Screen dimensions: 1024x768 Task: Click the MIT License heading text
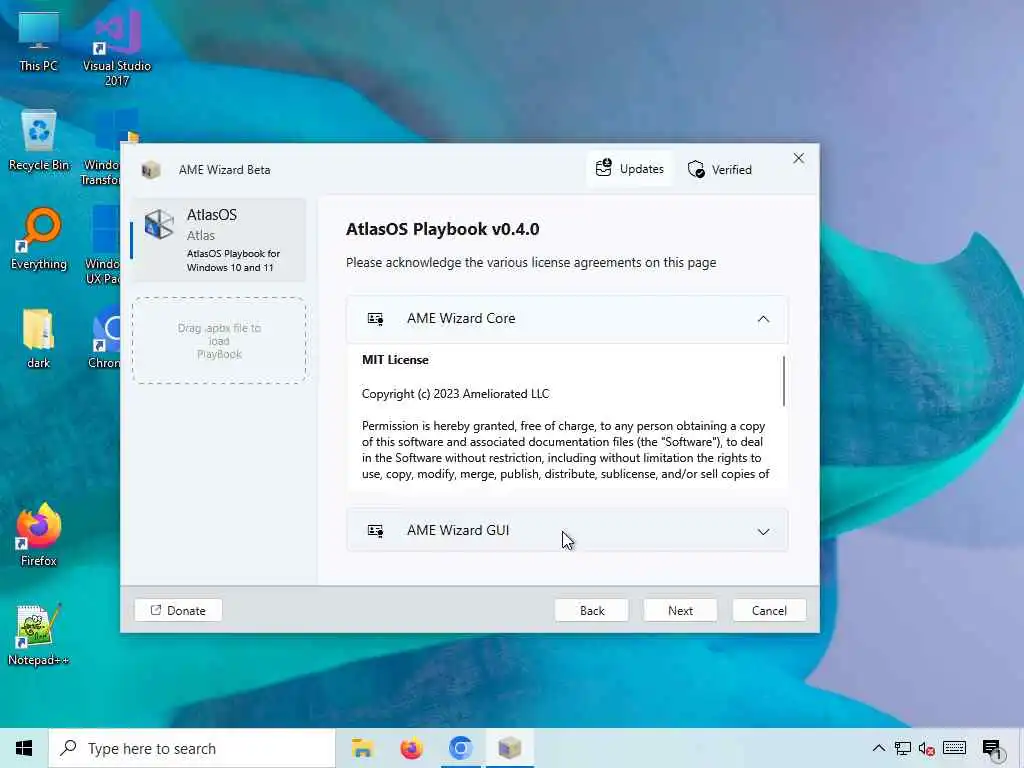click(395, 360)
